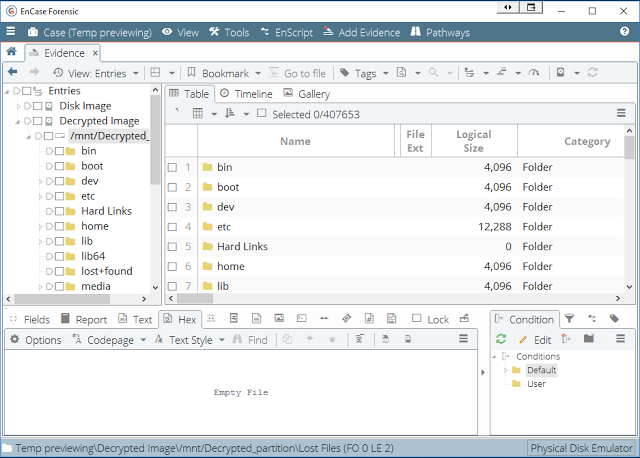Click the tag icon in conditions pane
The height and width of the screenshot is (458, 640).
click(x=614, y=318)
